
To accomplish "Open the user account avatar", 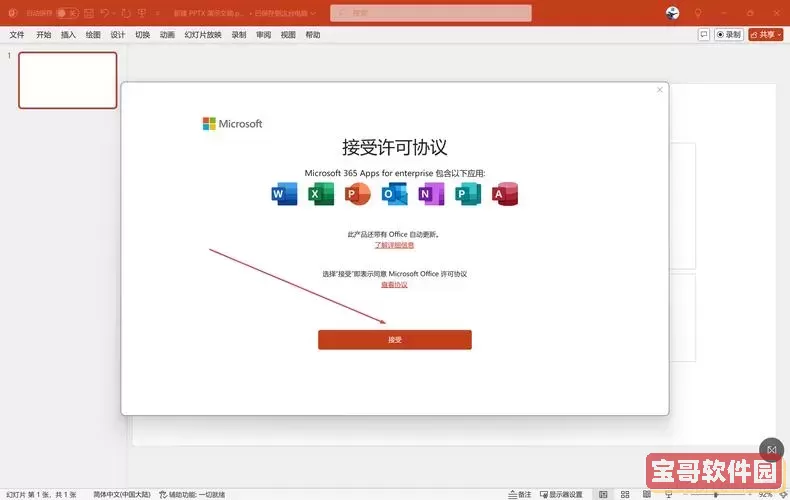I will tap(672, 13).
